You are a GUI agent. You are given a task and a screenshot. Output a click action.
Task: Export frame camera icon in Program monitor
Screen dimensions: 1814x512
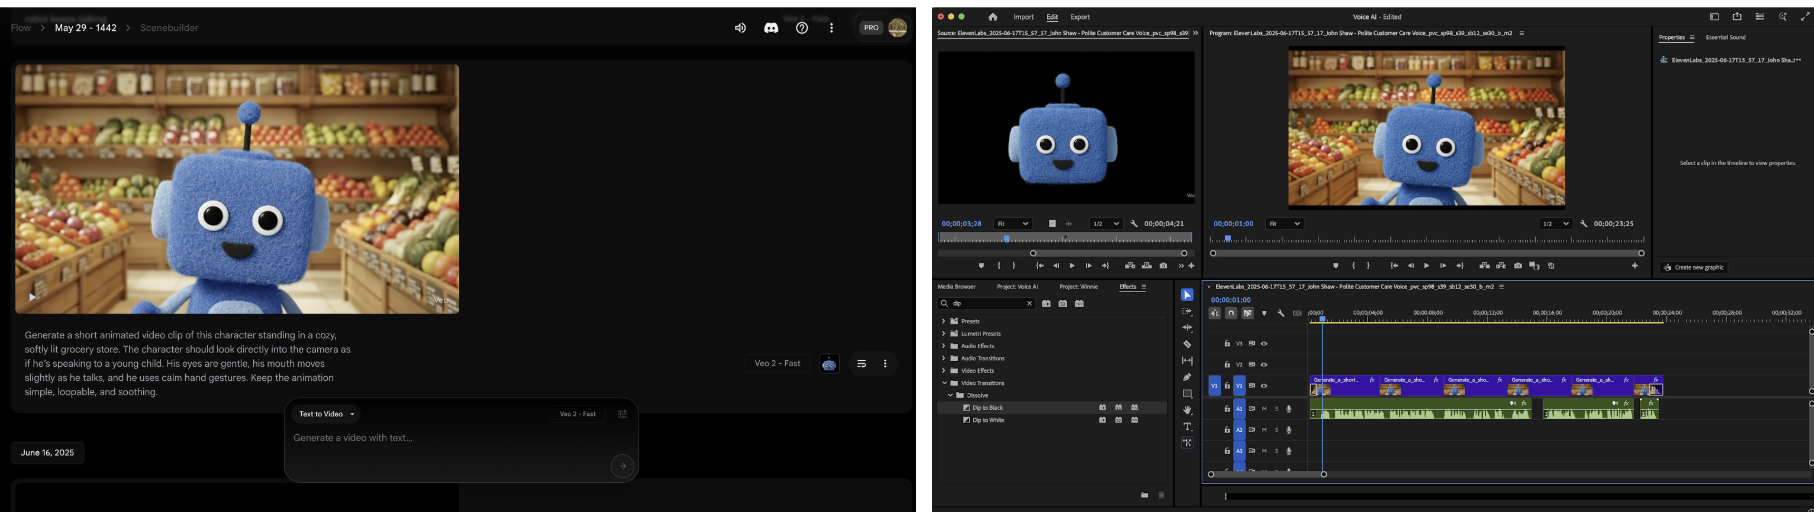tap(1518, 266)
